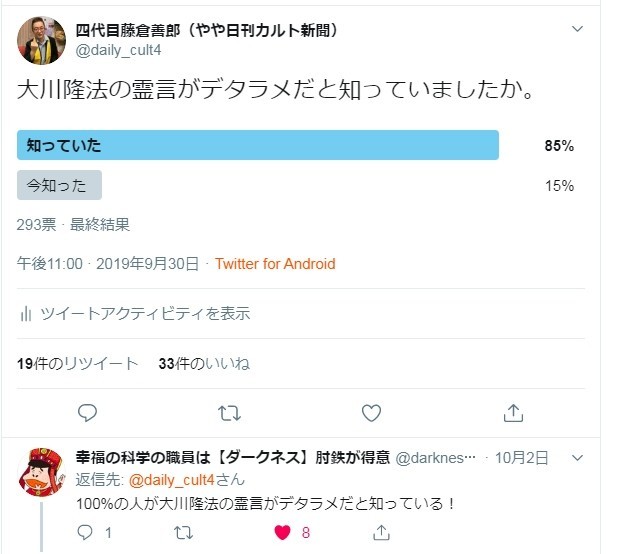Unlike the reply tweet with red heart
This screenshot has height=554, width=618.
[283, 533]
